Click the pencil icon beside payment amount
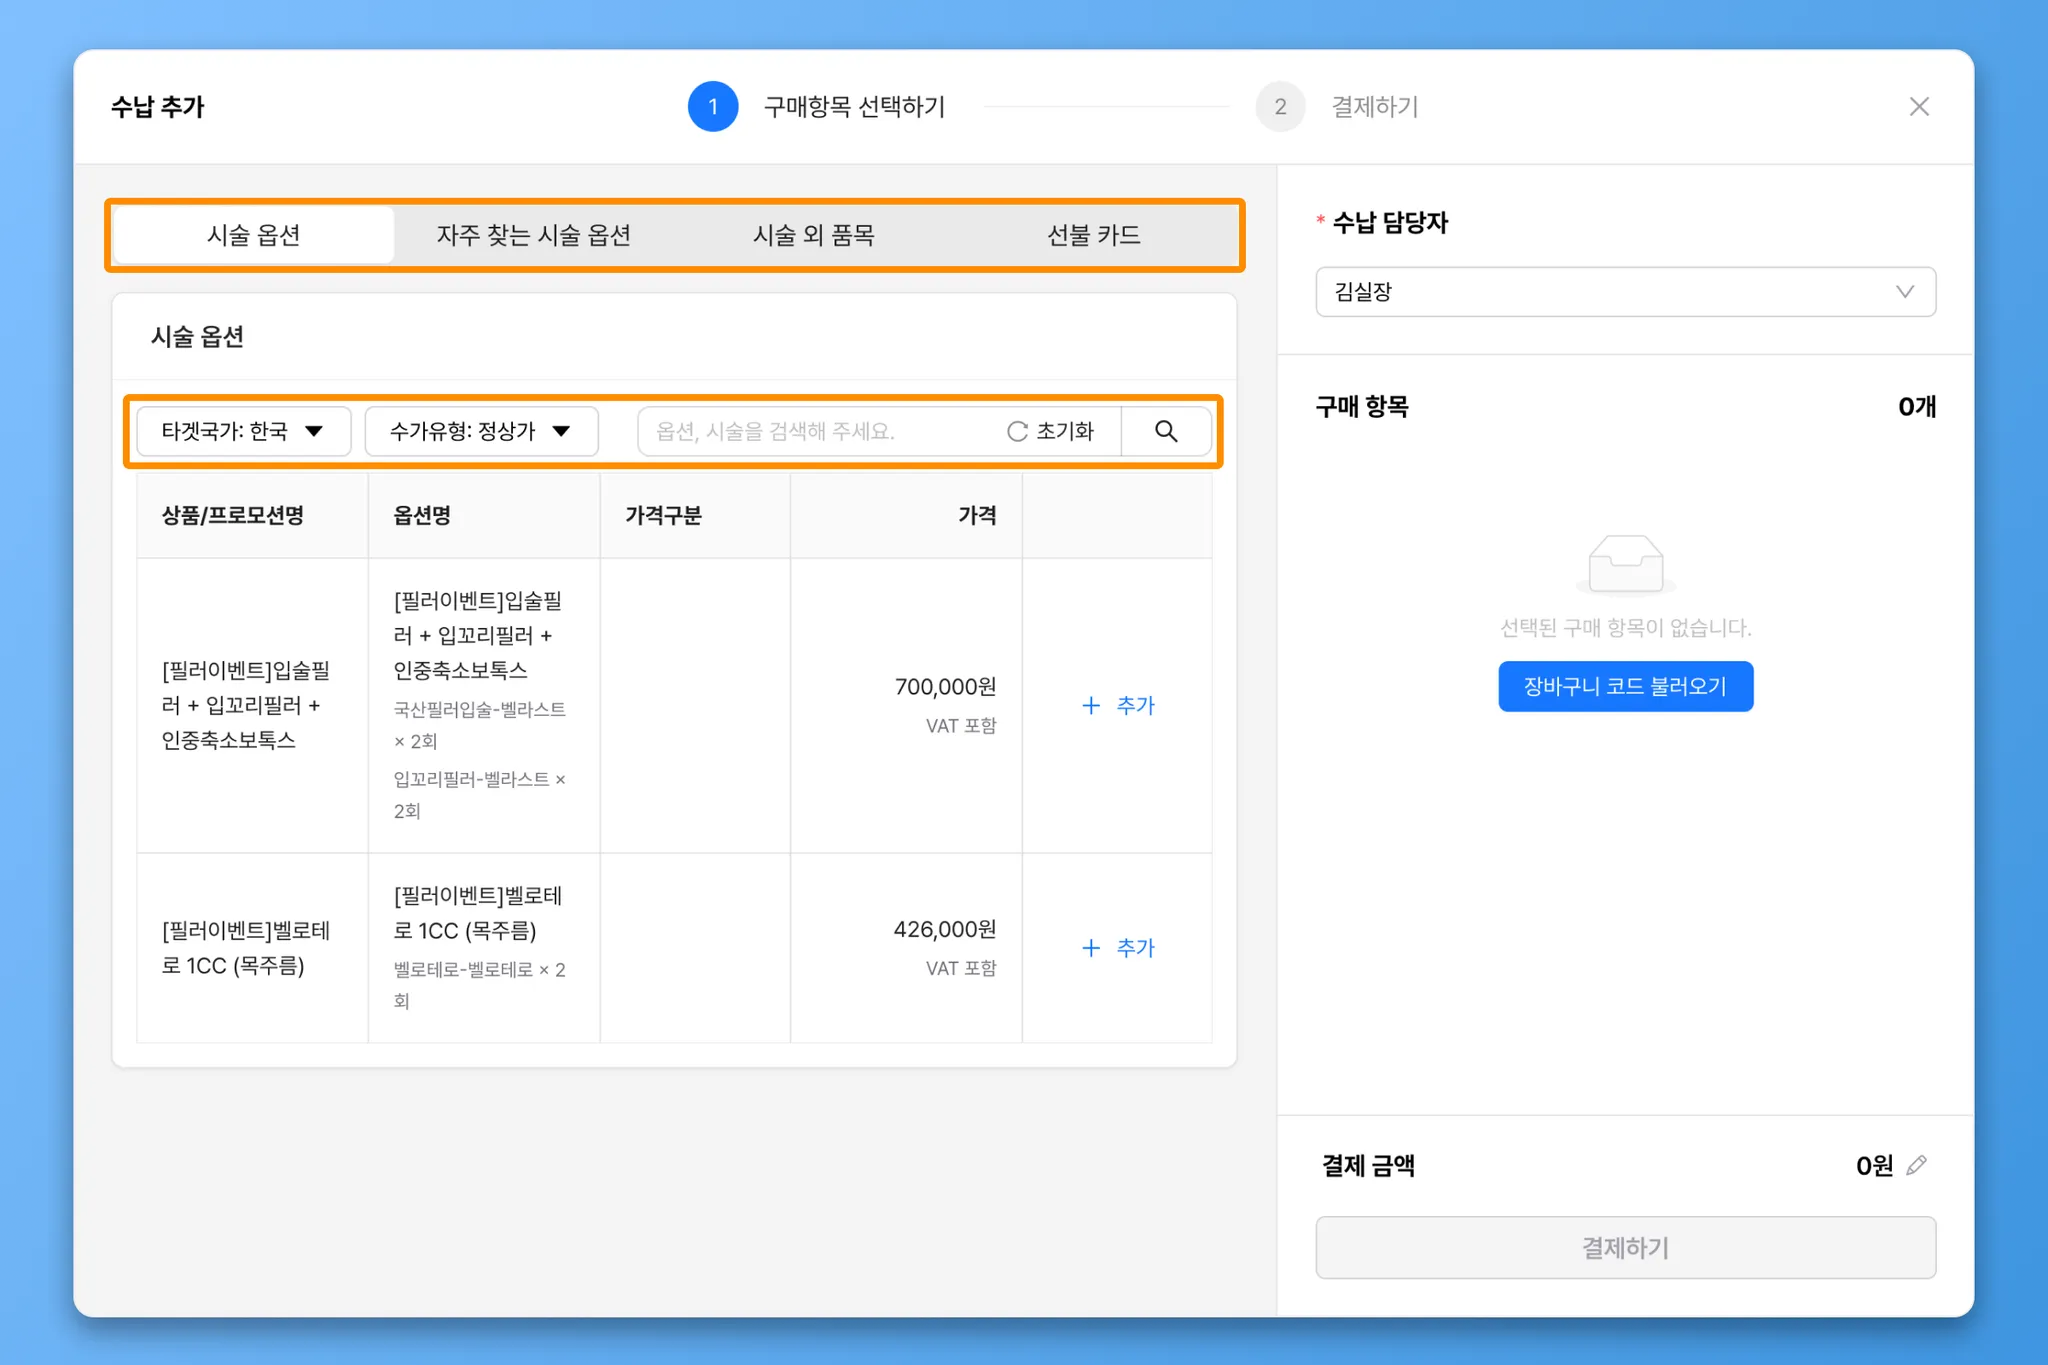The image size is (2048, 1365). click(1916, 1166)
